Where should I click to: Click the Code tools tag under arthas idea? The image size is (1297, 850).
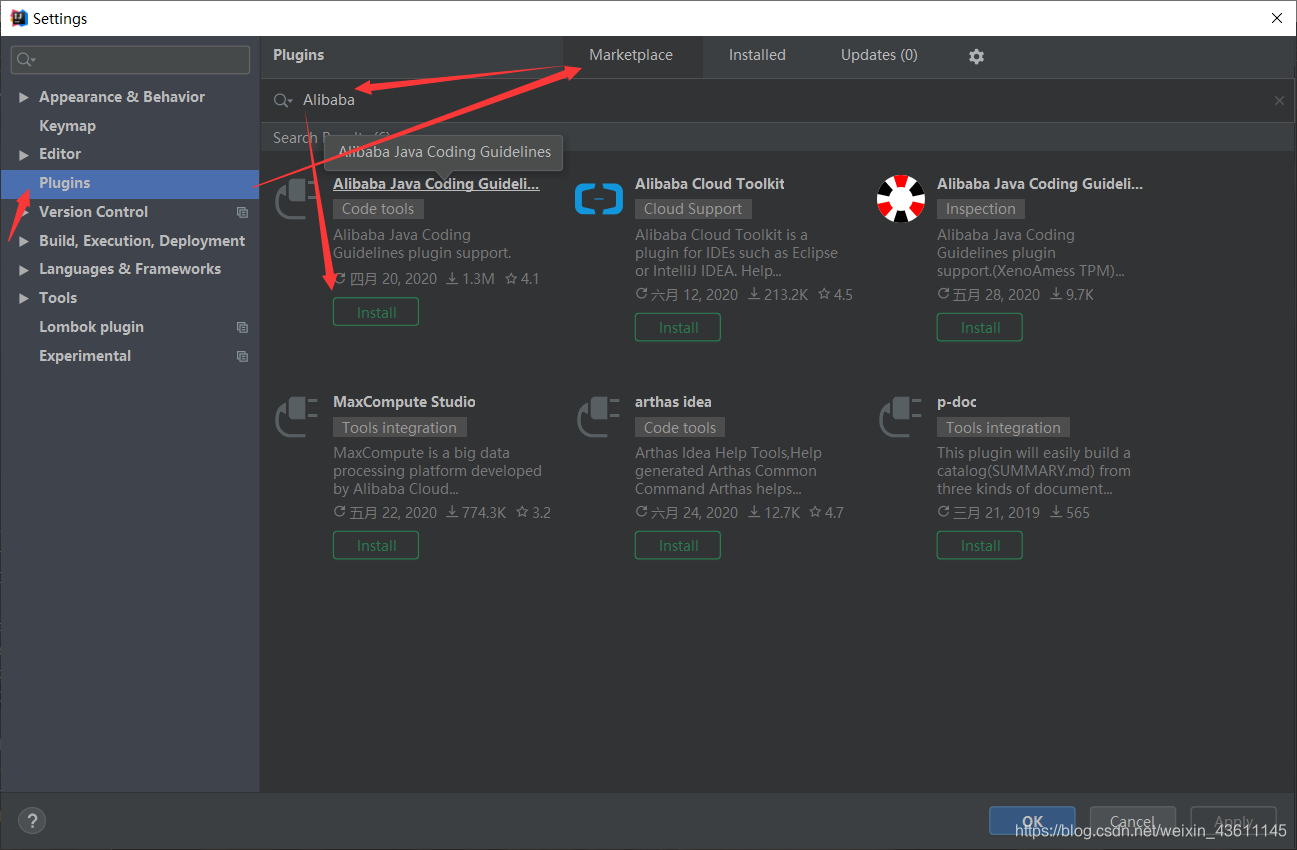680,427
